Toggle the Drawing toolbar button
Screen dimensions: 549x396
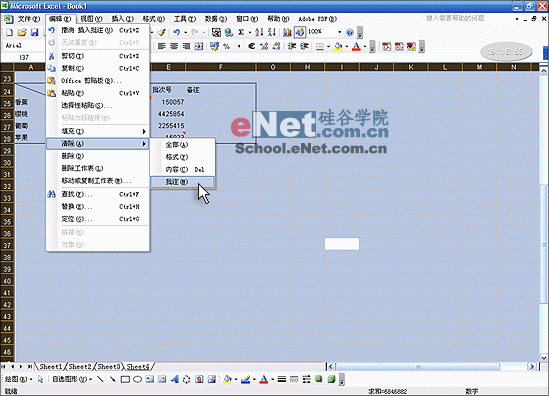300,32
